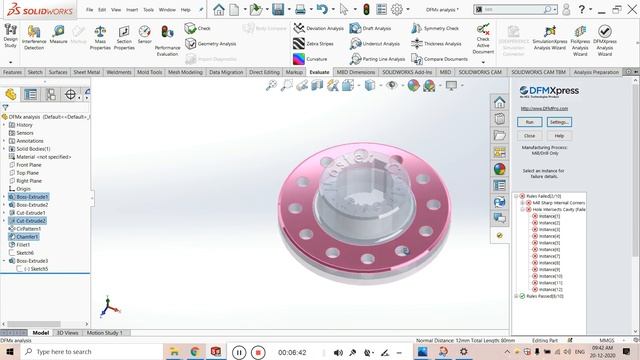Switch to PropertyManager tab icon
Viewport: 640px width, 360px height.
[x=31, y=95]
